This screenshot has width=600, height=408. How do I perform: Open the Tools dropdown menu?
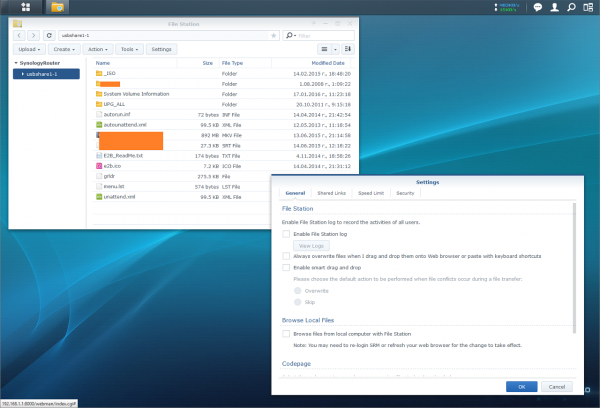click(129, 49)
